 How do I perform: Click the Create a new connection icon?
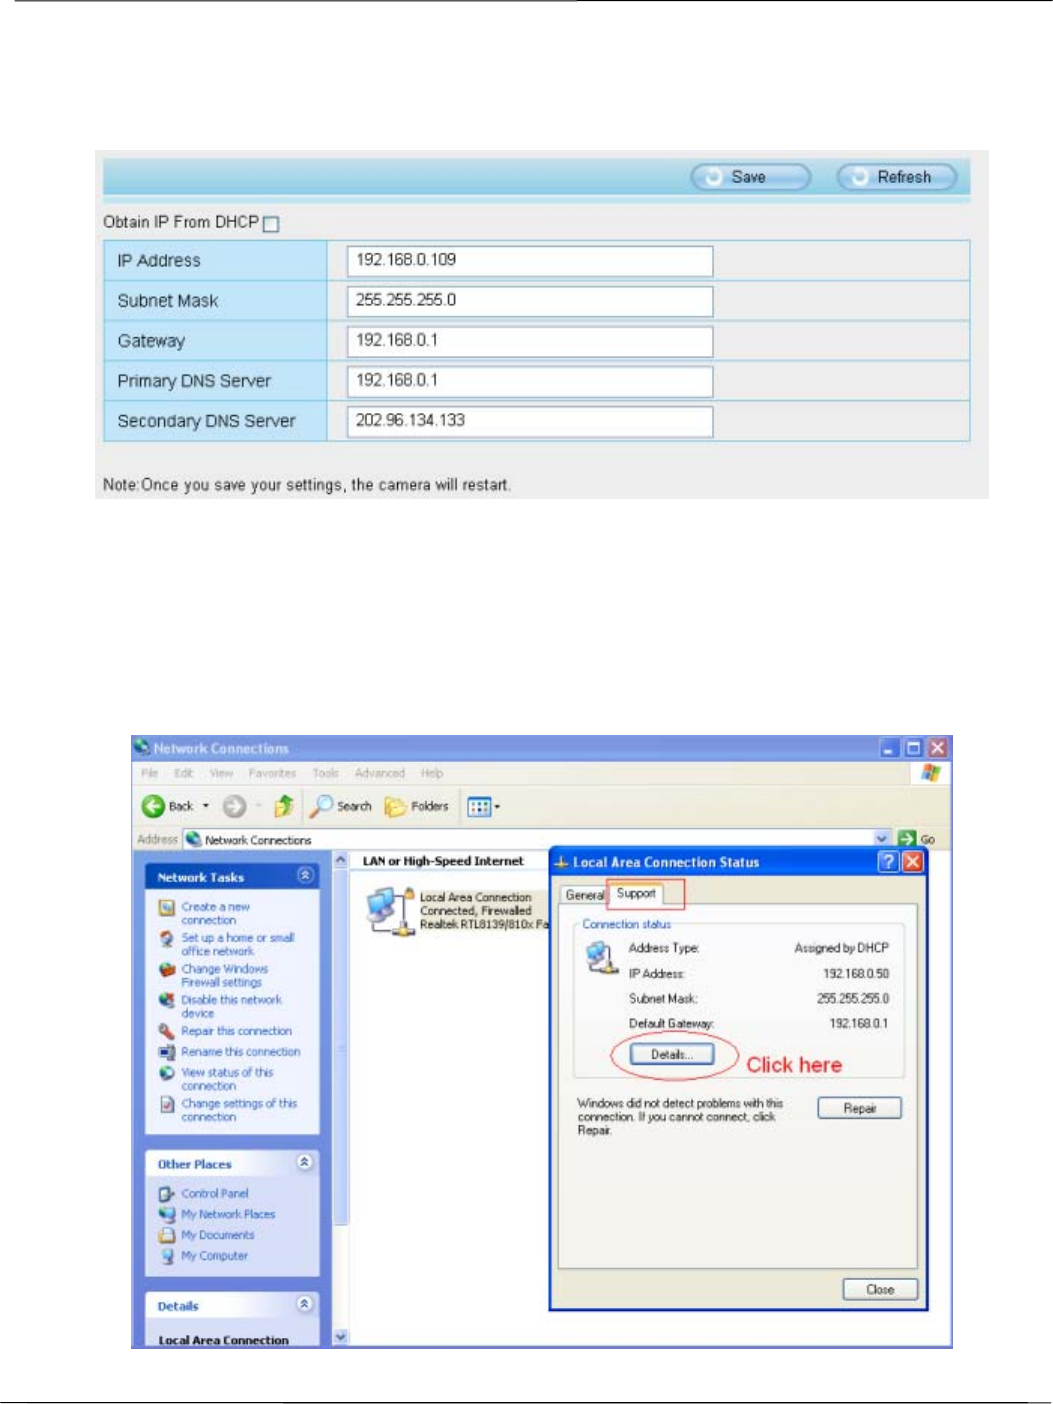coord(167,908)
